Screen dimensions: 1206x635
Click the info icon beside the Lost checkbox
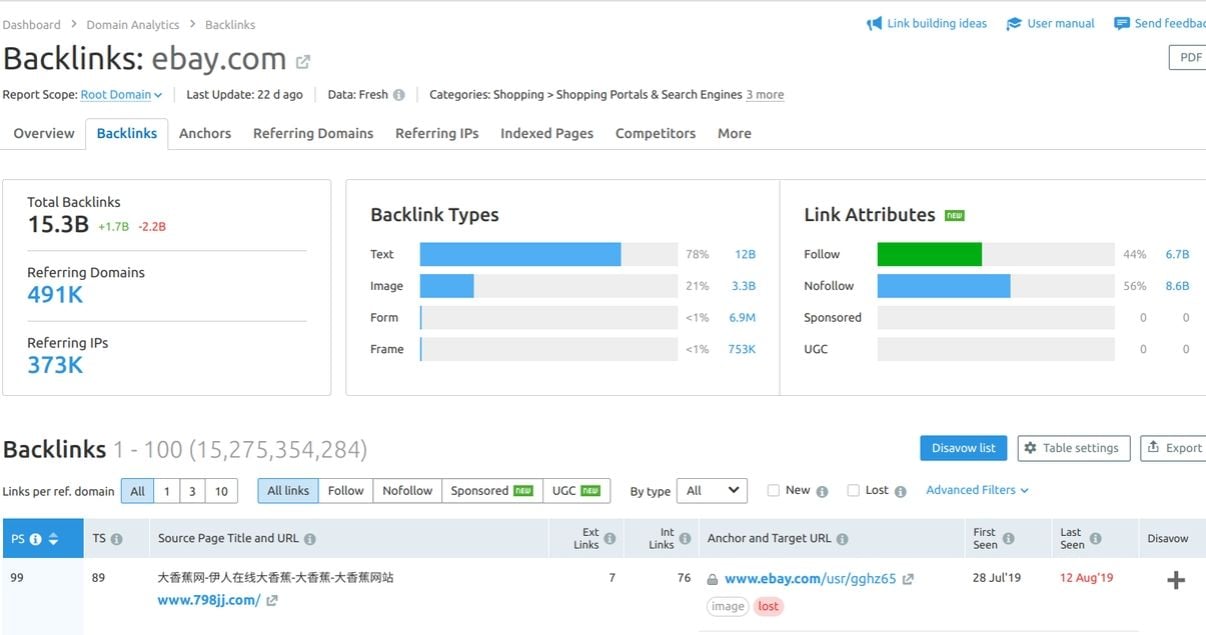[900, 491]
